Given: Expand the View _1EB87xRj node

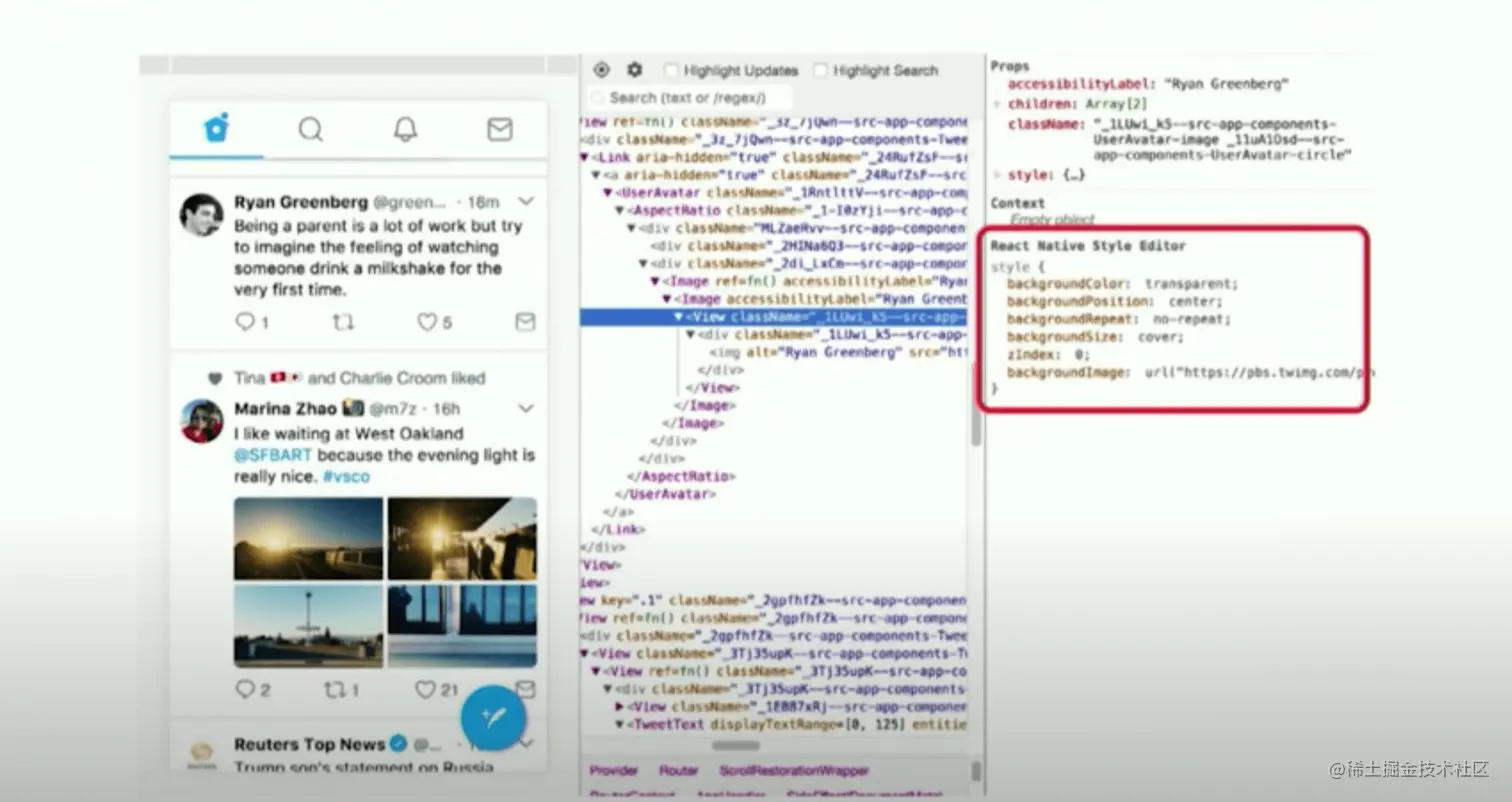Looking at the screenshot, I should pos(620,706).
